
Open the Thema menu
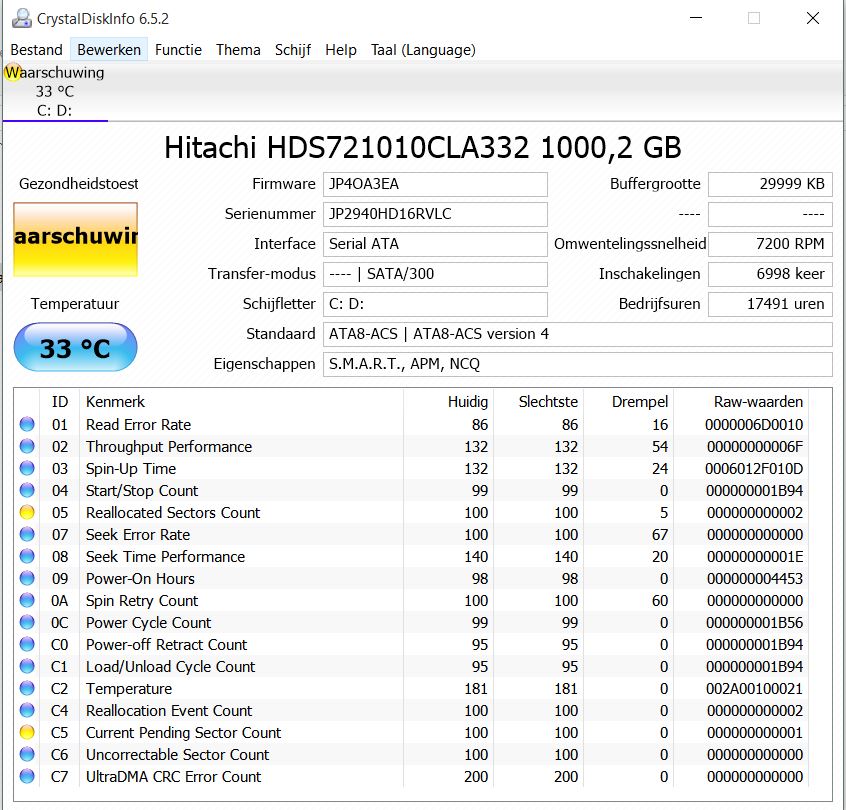[238, 50]
